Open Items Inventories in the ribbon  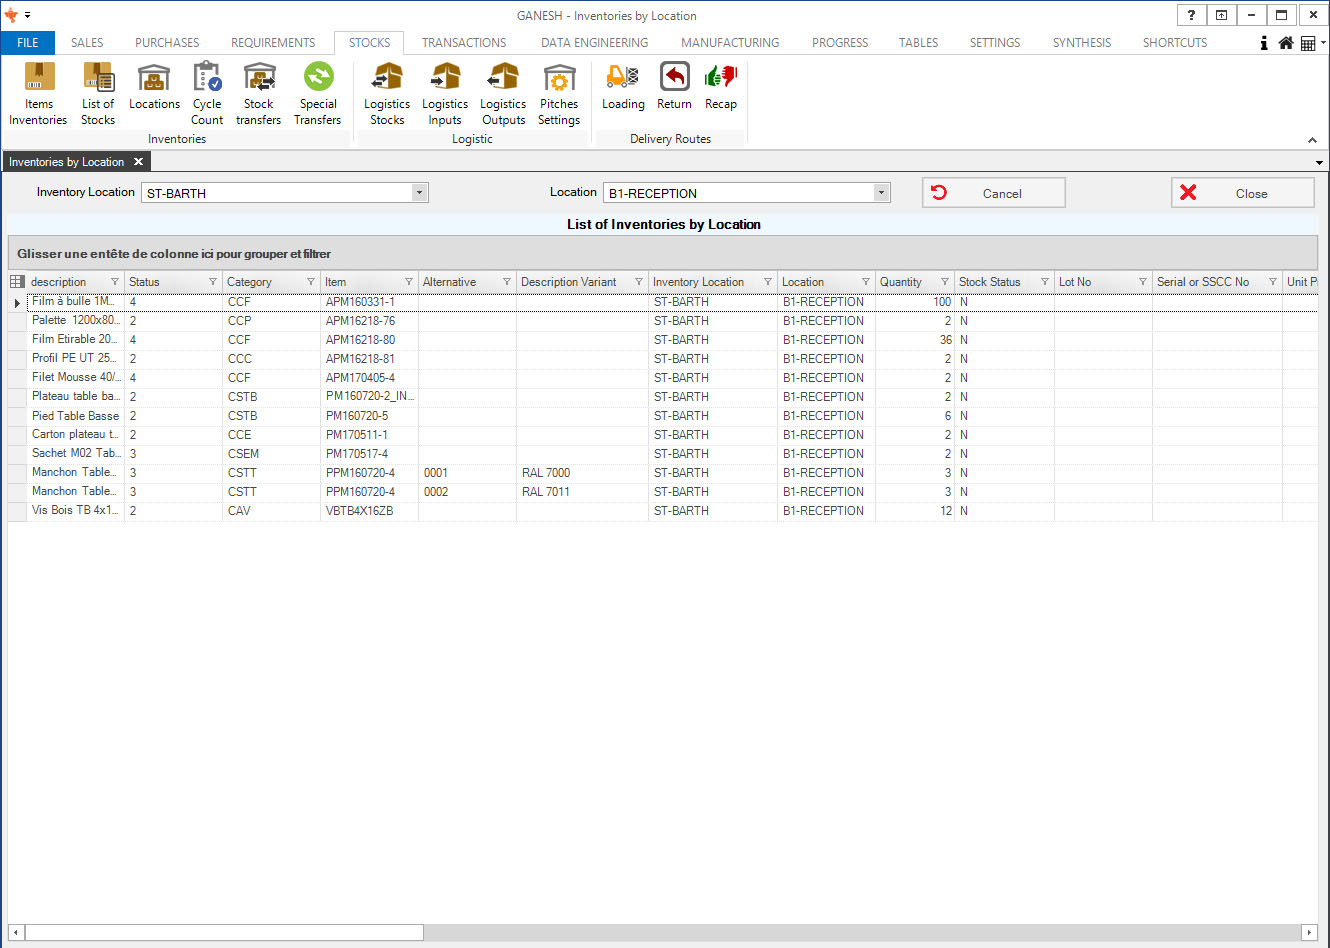[39, 93]
